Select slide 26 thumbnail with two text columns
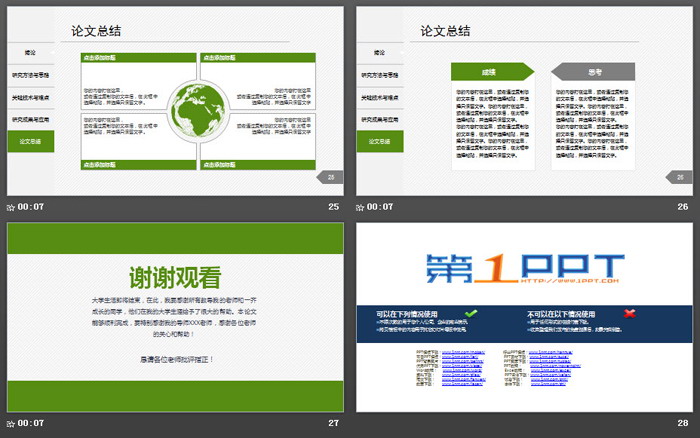The width and height of the screenshot is (700, 438). [524, 101]
